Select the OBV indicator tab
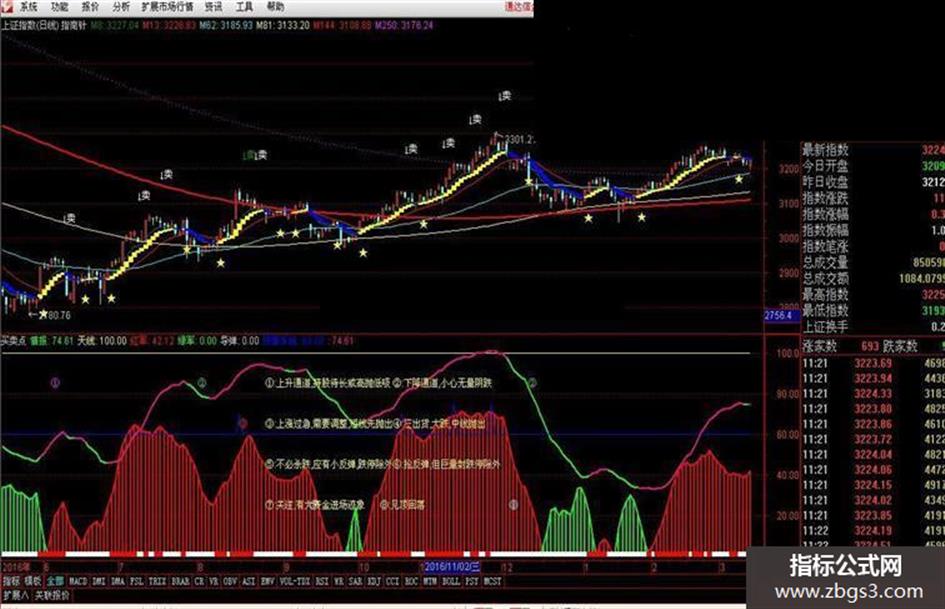This screenshot has height=609, width=945. click(230, 581)
